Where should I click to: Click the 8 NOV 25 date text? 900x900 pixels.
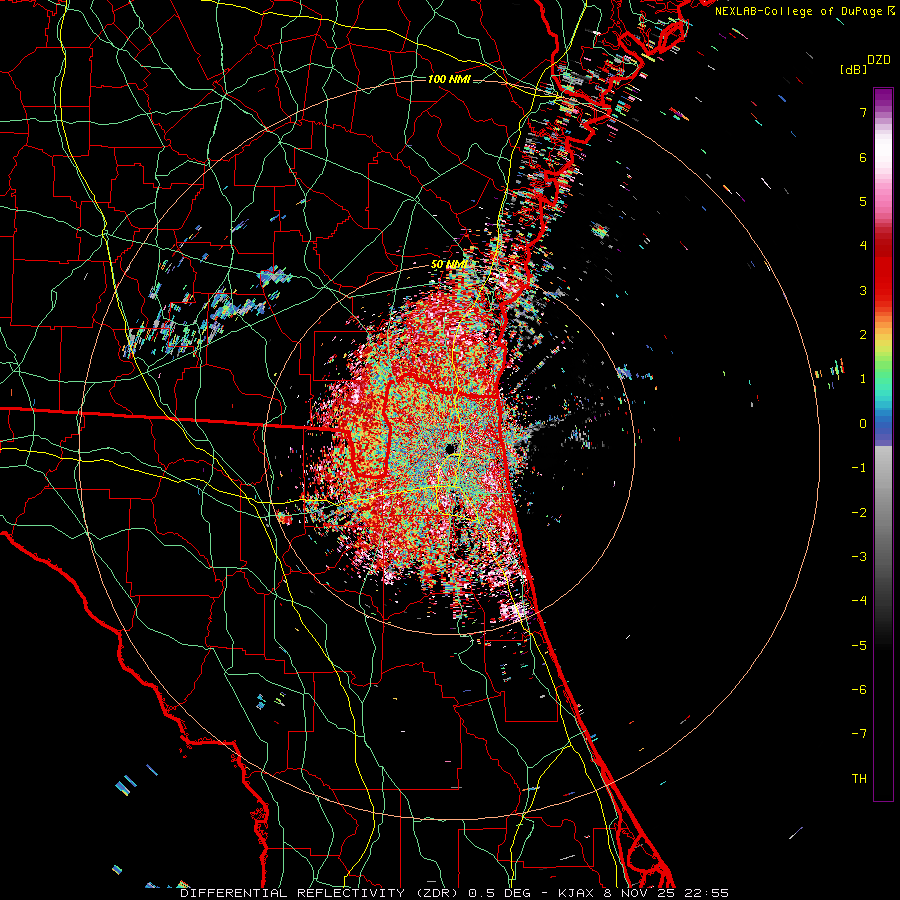tap(639, 893)
